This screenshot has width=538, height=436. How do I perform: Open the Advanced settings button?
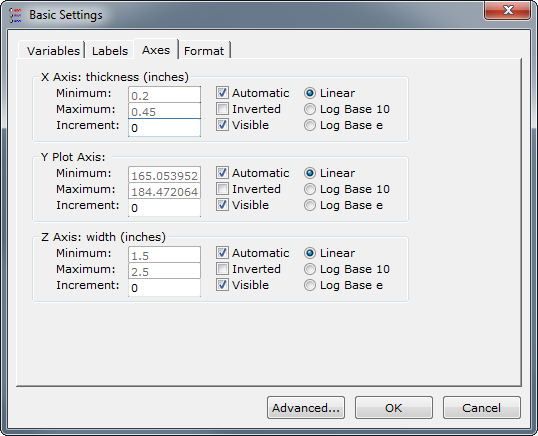(306, 408)
